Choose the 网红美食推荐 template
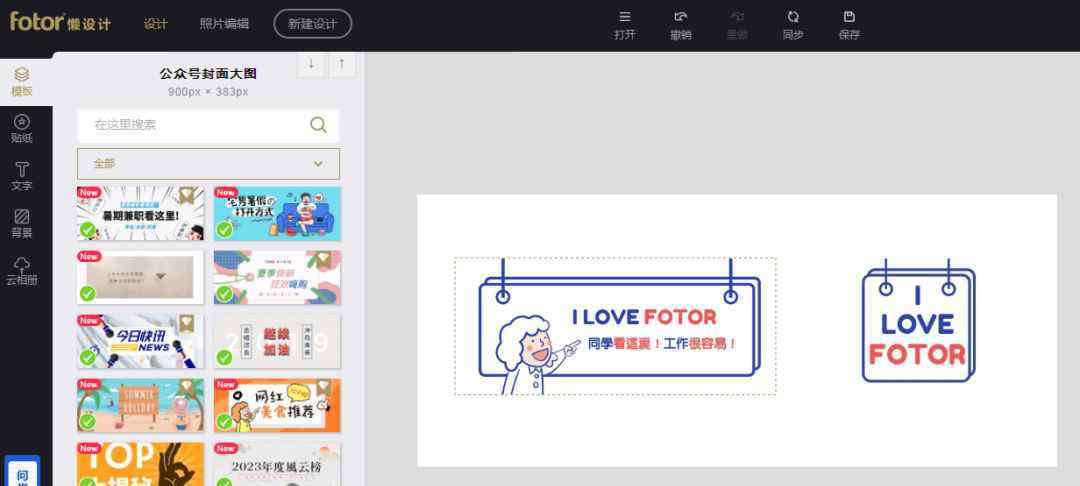Screen dimensions: 1080x486 [x=278, y=405]
